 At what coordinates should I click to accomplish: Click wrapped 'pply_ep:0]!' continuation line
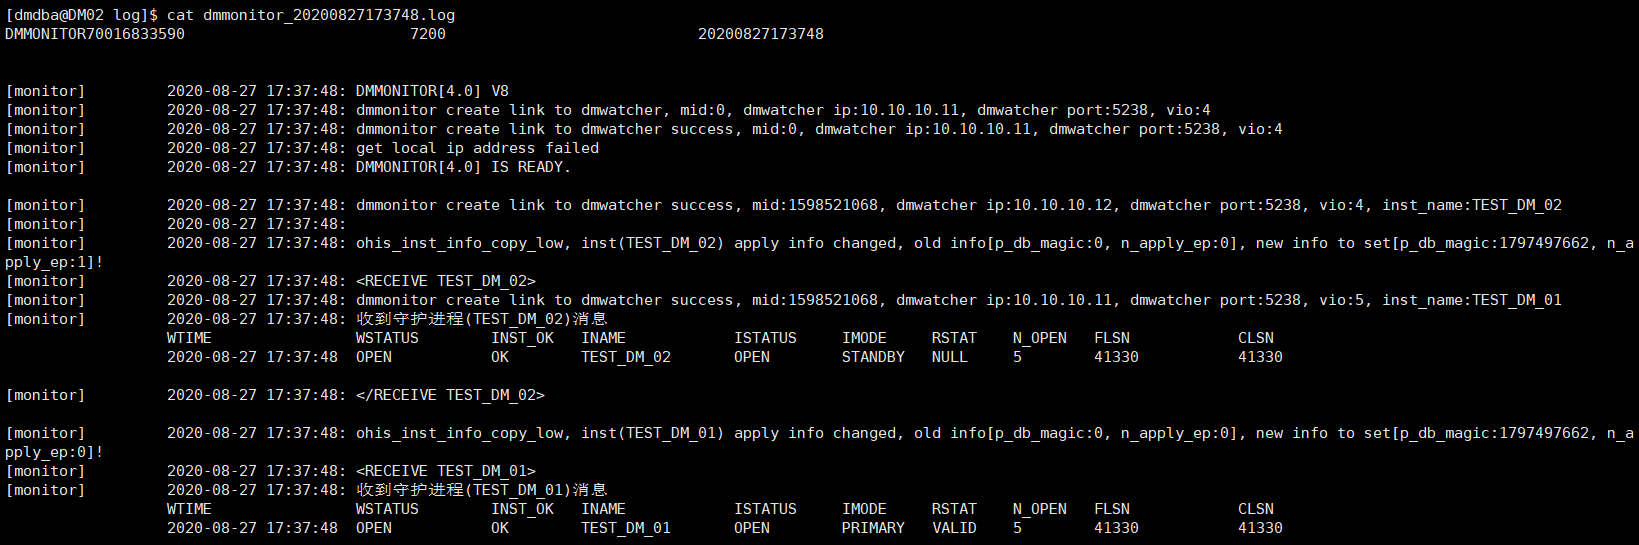click(x=54, y=452)
